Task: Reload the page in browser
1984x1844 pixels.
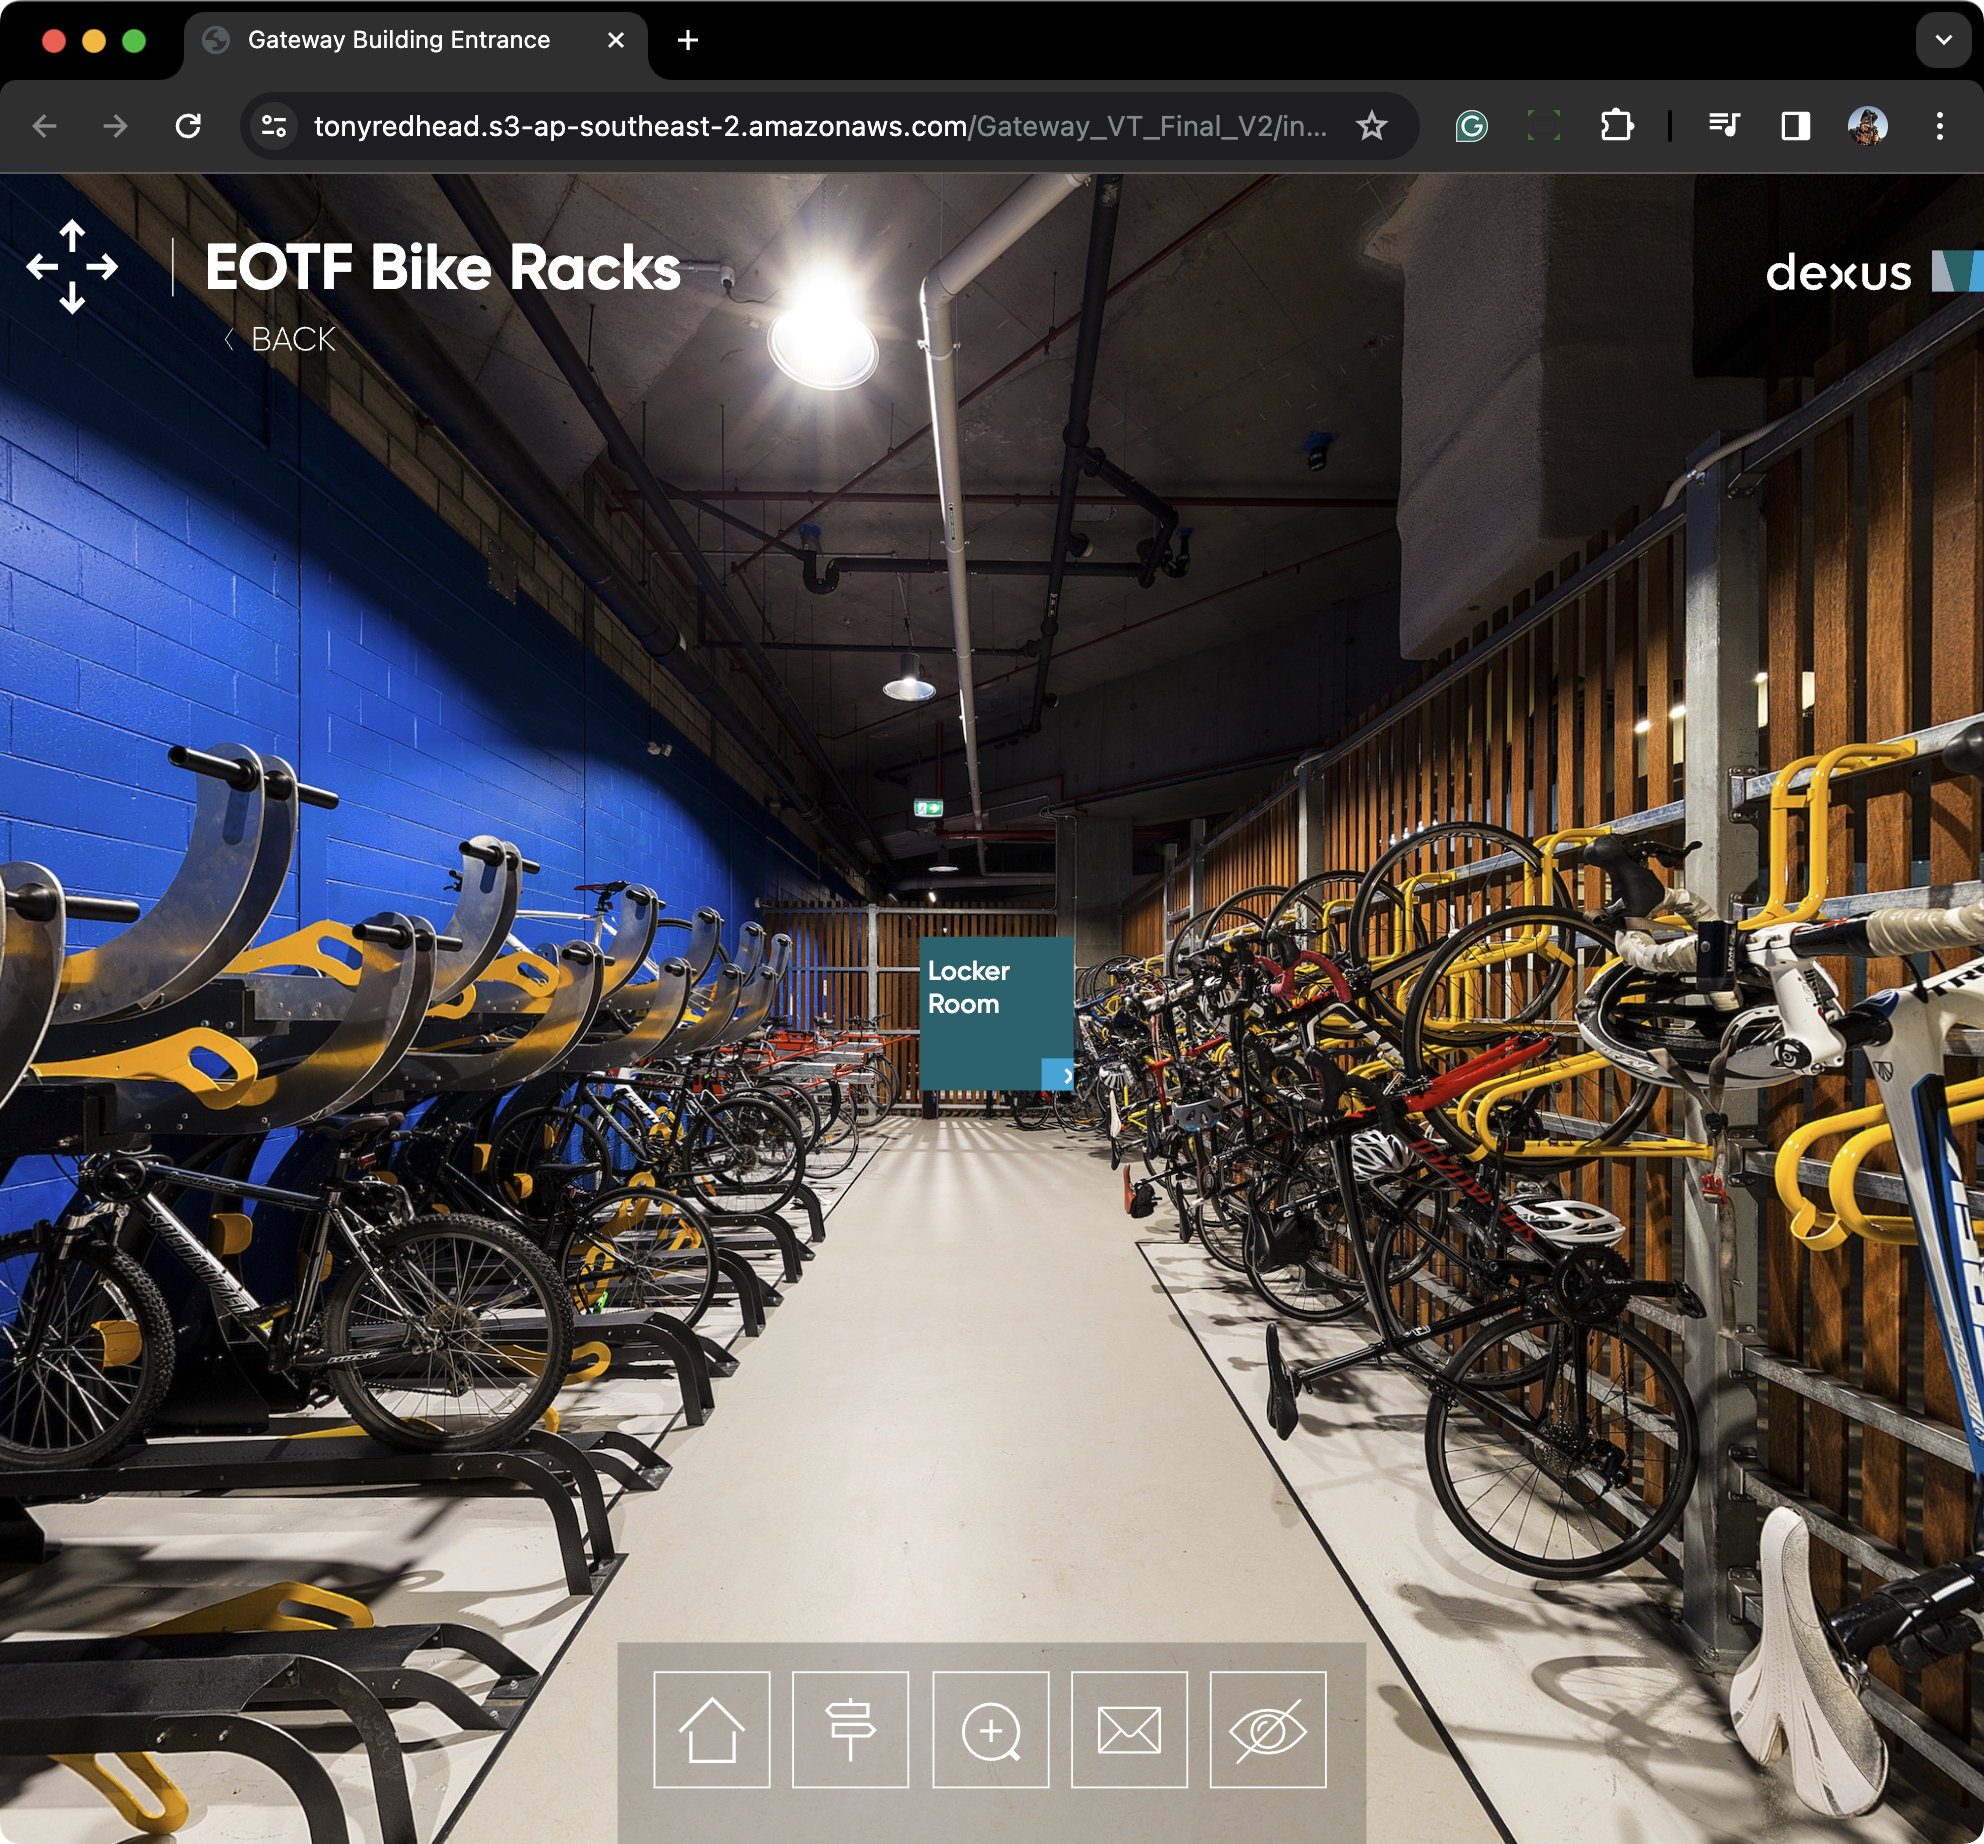Action: tap(188, 126)
